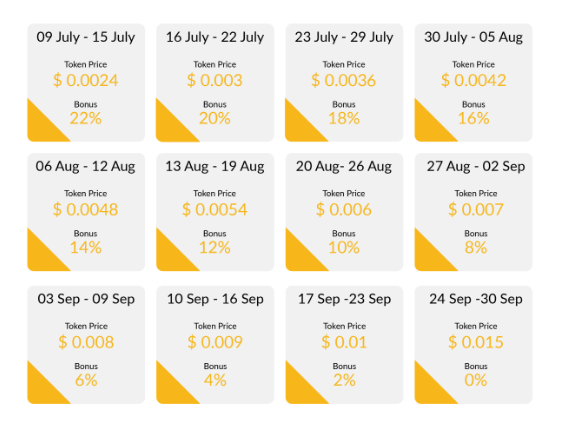The image size is (566, 430).
Task: Click the yellow triangle on 20 Aug - 26 Aug card
Action: (300, 256)
